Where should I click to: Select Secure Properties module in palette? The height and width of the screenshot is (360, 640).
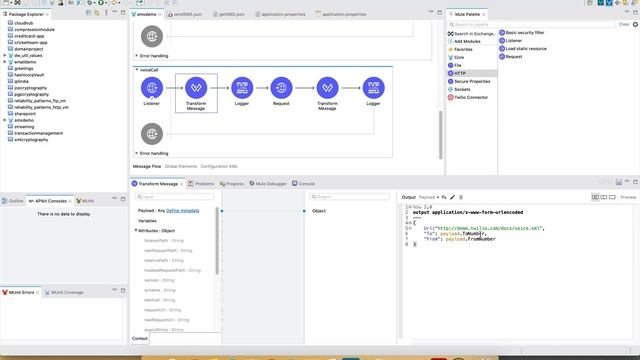click(469, 82)
